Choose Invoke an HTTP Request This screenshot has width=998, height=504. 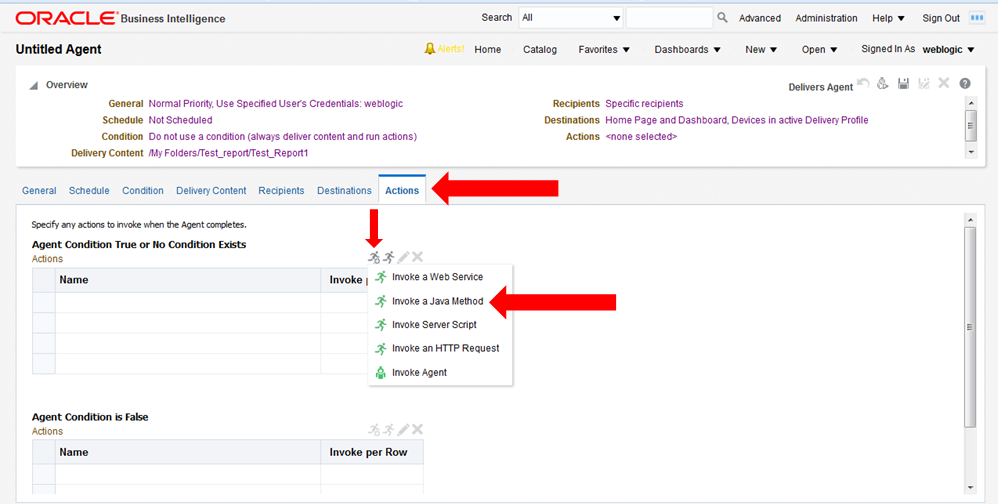[446, 348]
